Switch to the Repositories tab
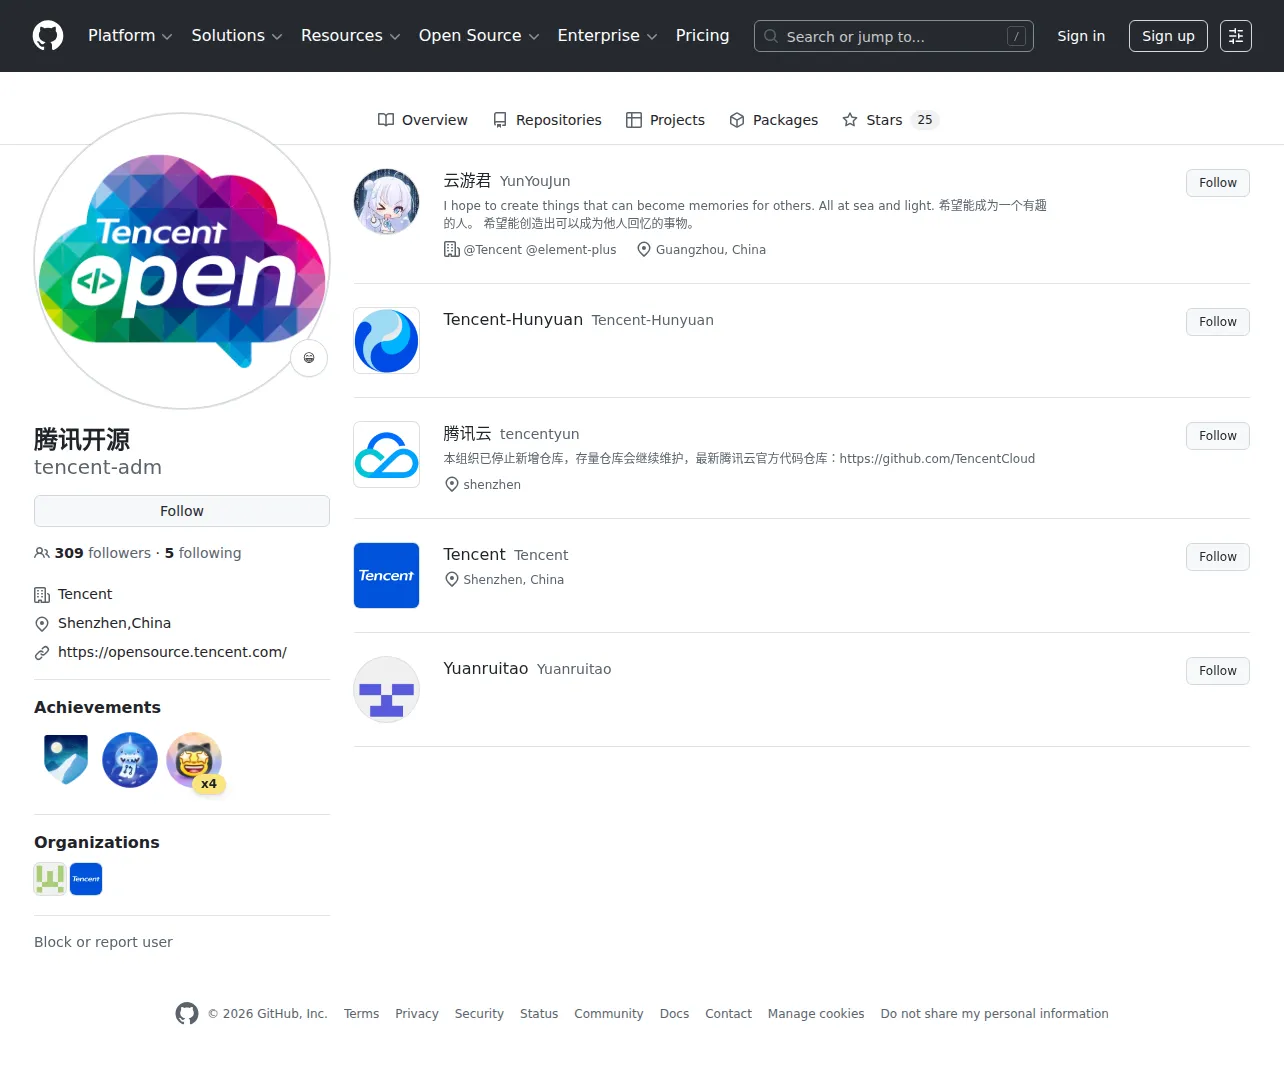Screen dimensions: 1284x1067 (x=547, y=120)
